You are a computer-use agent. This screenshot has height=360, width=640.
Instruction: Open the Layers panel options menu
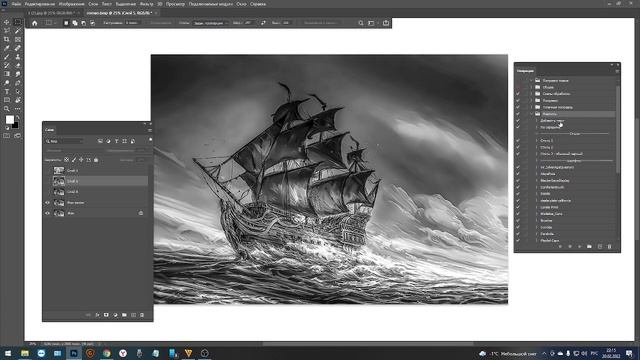click(150, 130)
